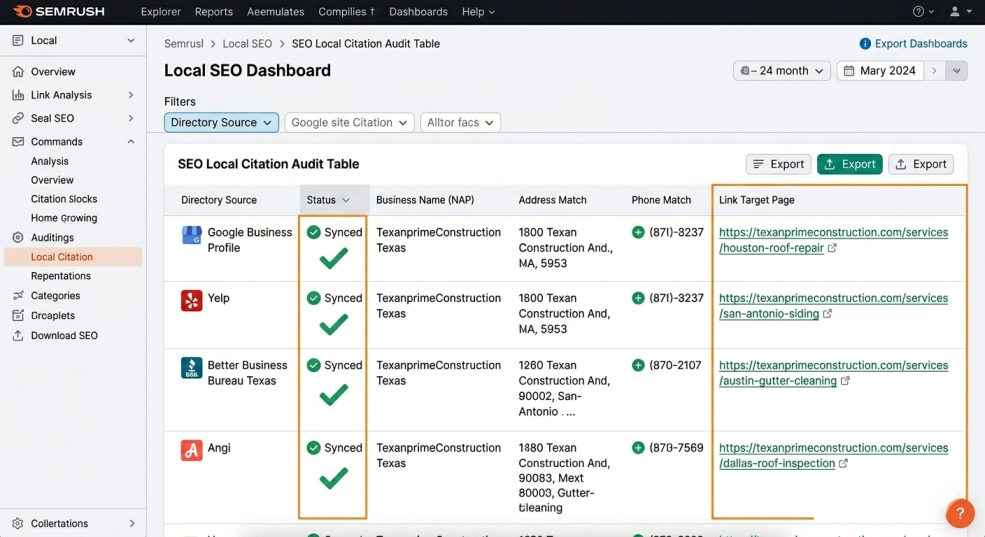This screenshot has width=985, height=537.
Task: Click green plus icon beside (870-2107 phone
Action: pyautogui.click(x=638, y=366)
